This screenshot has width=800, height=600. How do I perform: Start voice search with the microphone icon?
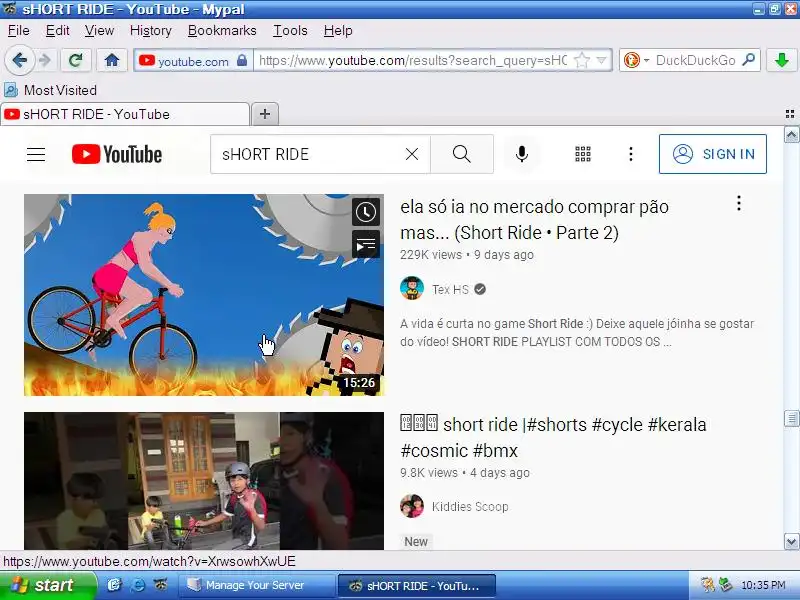click(521, 154)
